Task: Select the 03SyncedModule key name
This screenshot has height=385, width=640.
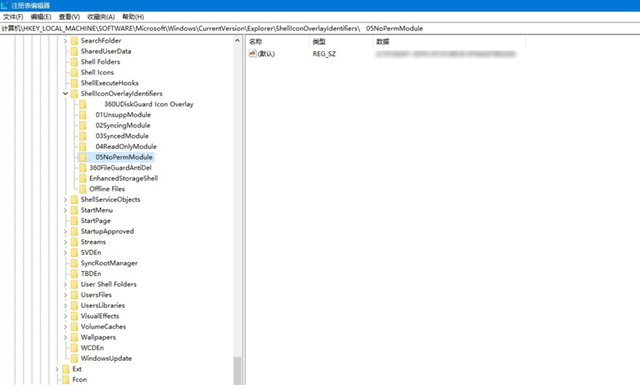Action: (122, 136)
